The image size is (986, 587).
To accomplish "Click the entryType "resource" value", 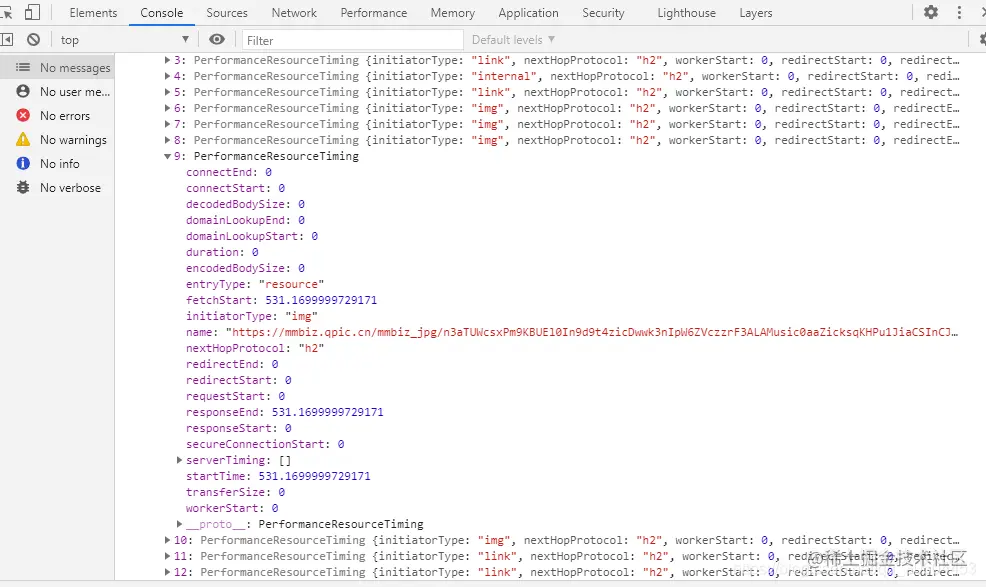I will [291, 284].
